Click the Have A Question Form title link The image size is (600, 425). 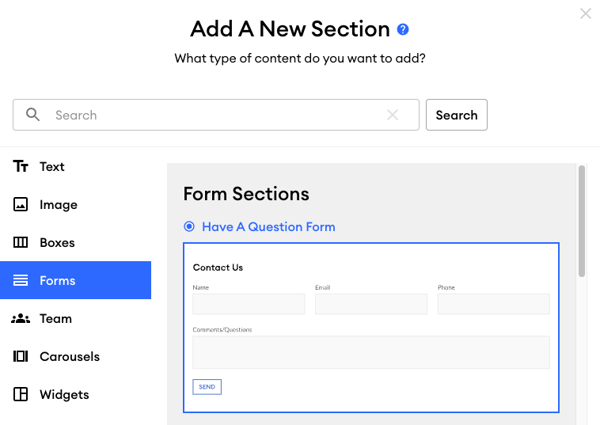coord(269,227)
